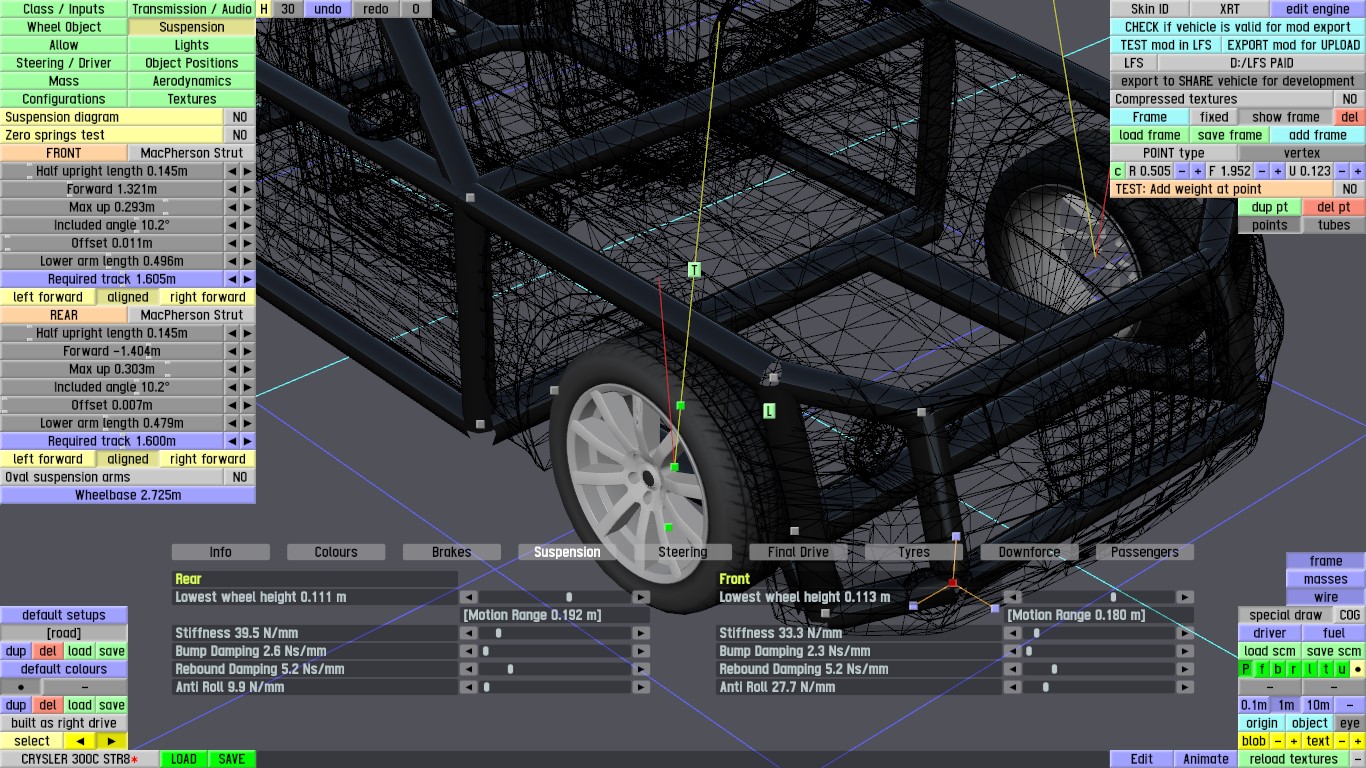Adjust front Anti Roll 27.7 N/mm slider

pyautogui.click(x=1098, y=687)
